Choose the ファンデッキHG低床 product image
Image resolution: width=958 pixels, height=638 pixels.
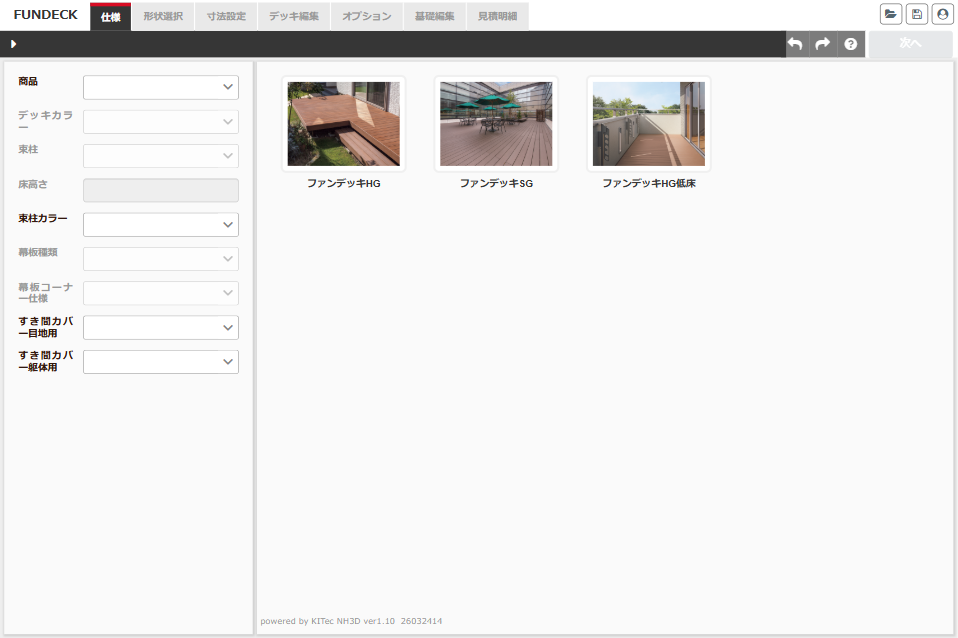click(648, 124)
